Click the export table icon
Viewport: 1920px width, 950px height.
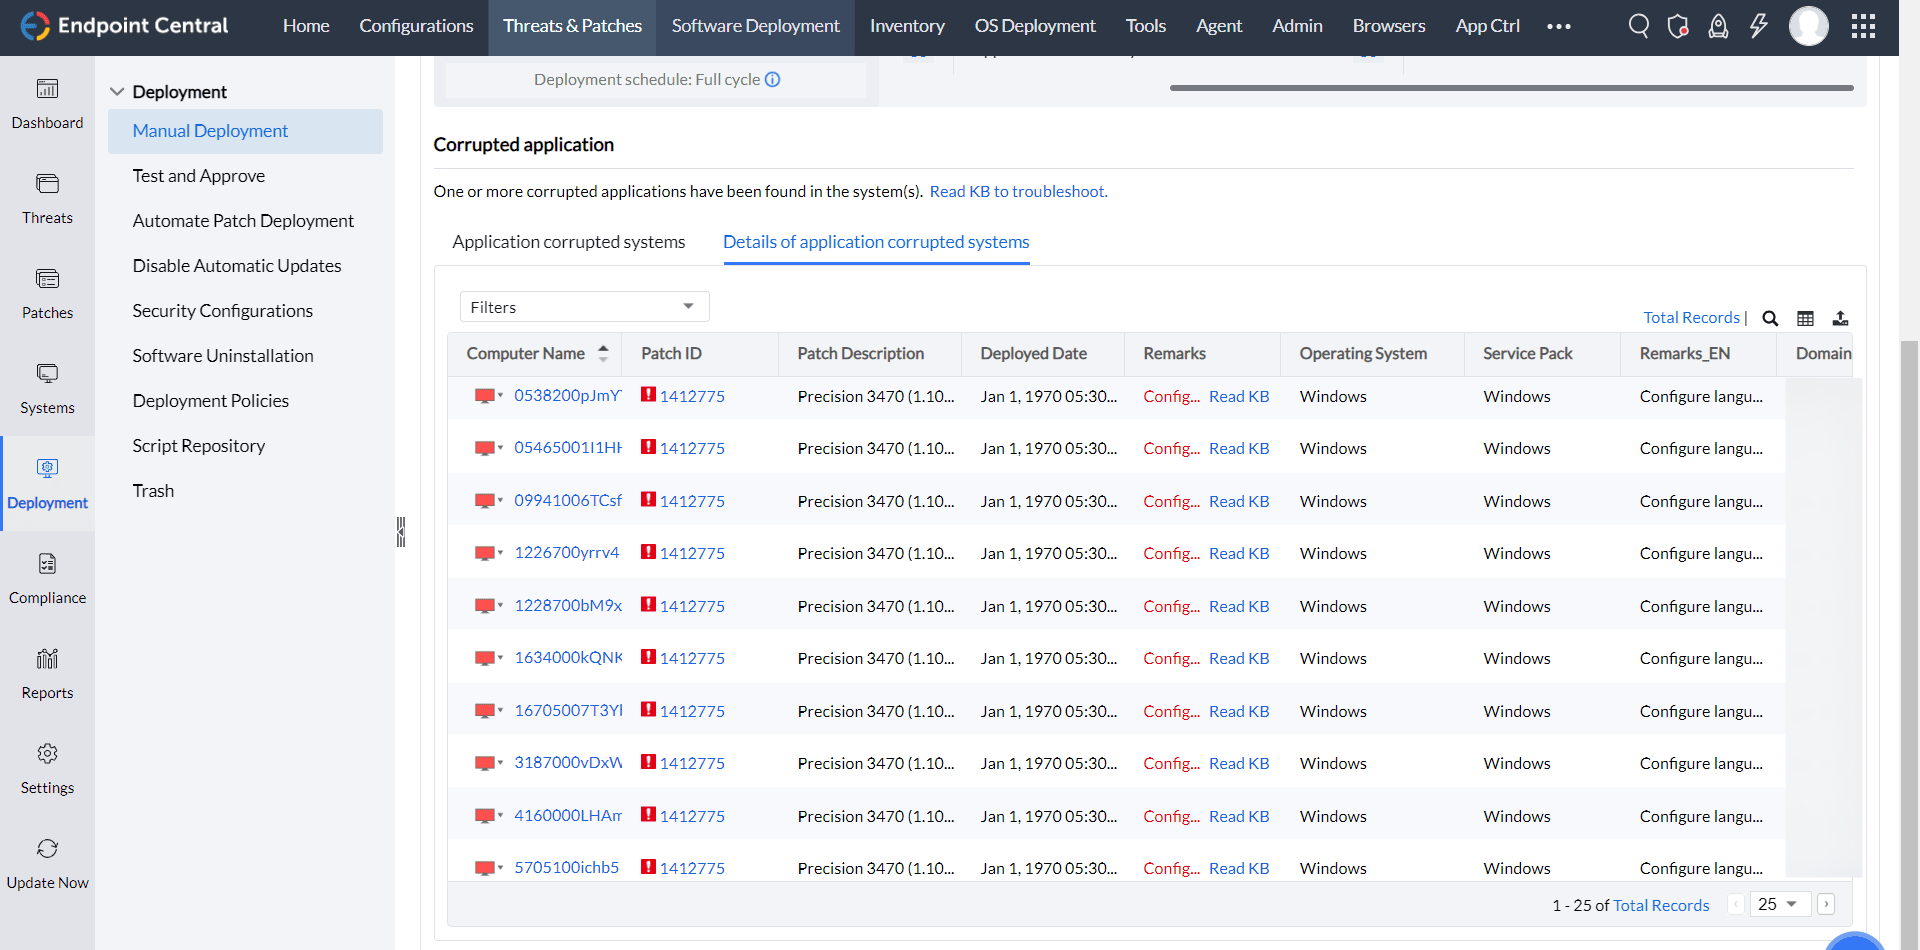pos(1840,318)
